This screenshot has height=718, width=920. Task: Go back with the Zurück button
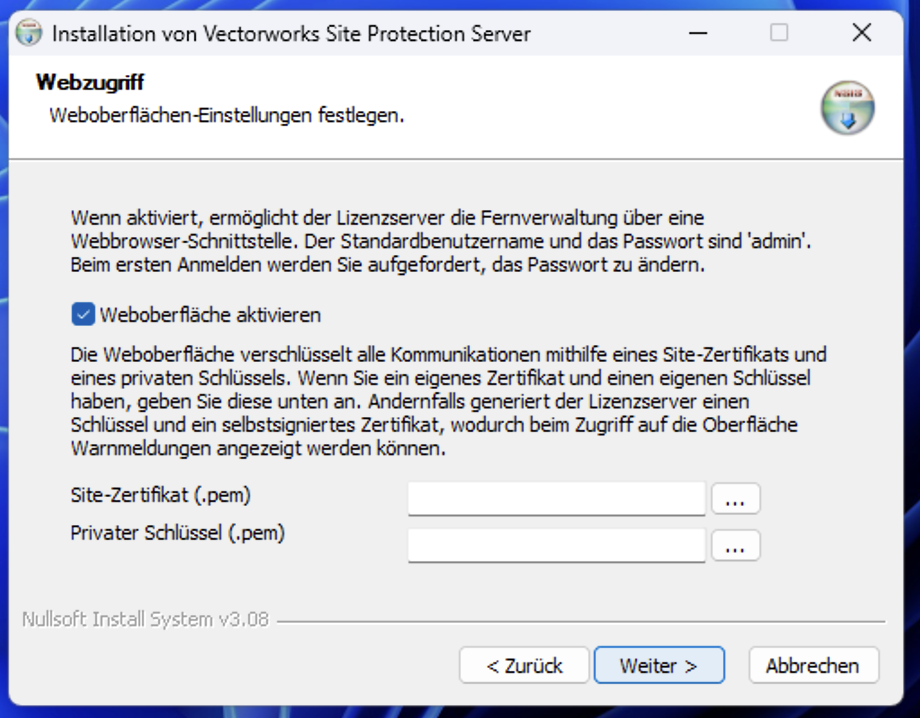coord(524,665)
